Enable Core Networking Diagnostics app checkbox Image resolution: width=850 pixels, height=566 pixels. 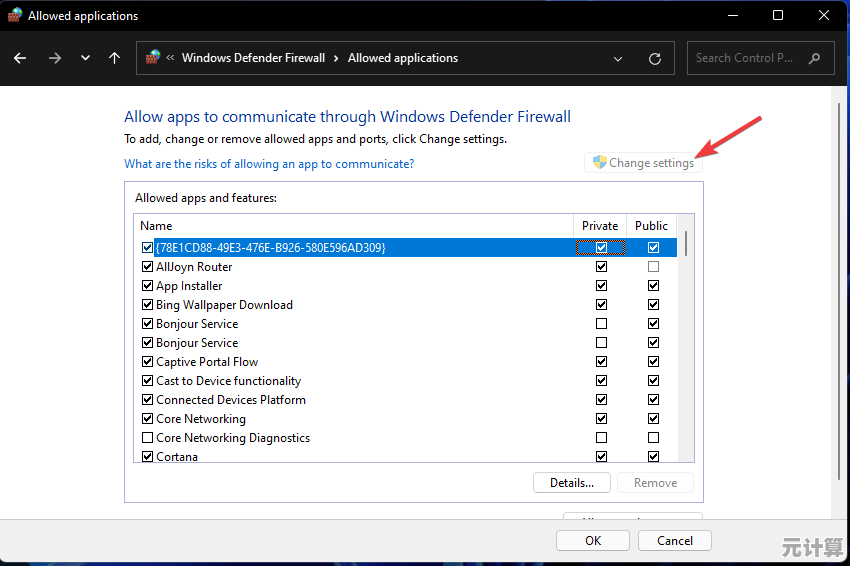pos(148,438)
